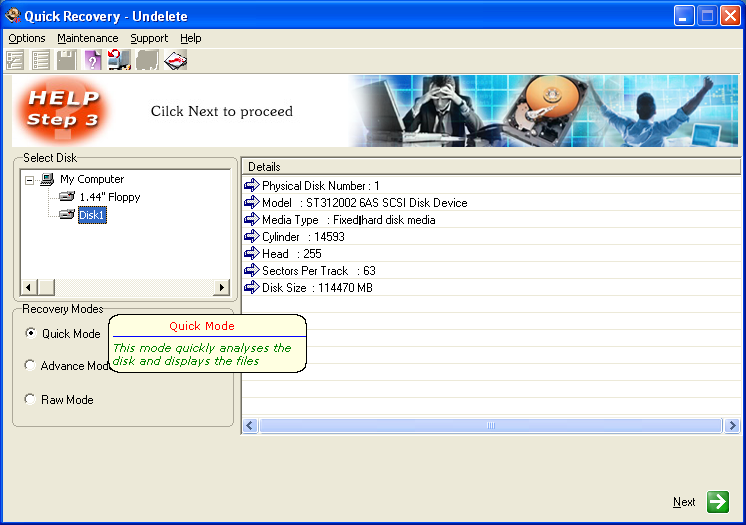Viewport: 746px width, 525px height.
Task: Select the 1.44" Floppy tree item
Action: (109, 197)
